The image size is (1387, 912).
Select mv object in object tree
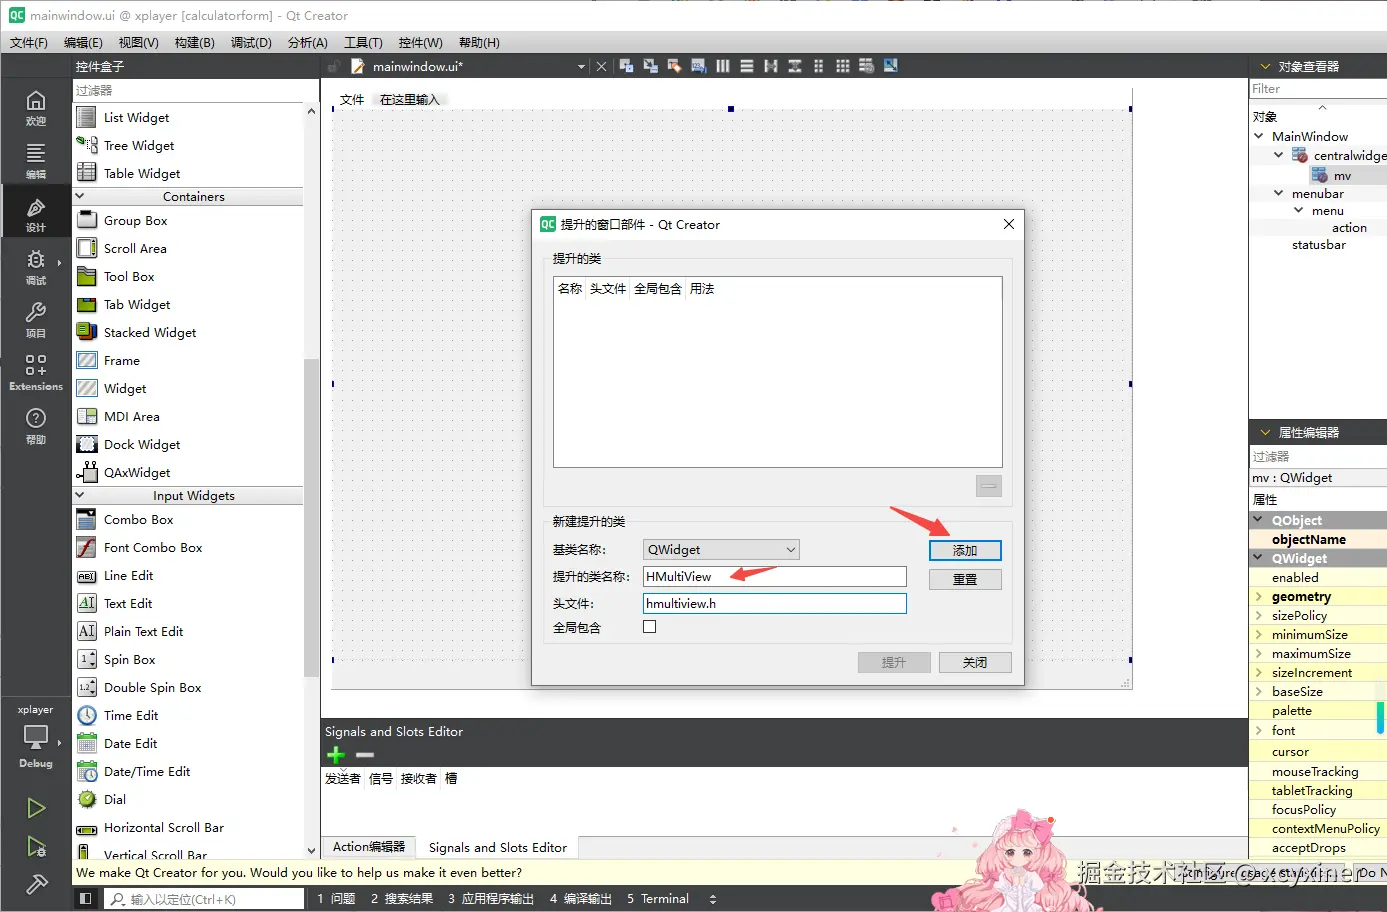pos(1342,176)
